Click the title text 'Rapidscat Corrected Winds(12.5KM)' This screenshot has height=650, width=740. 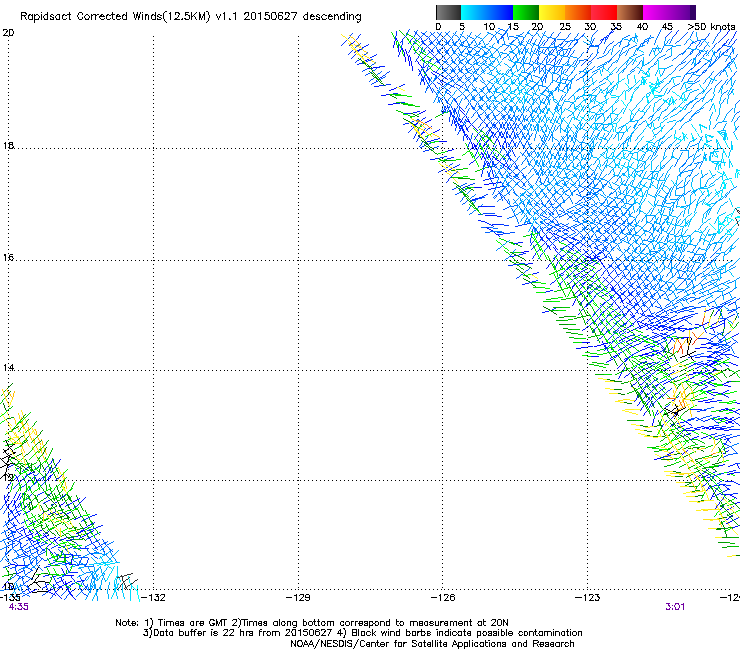115,17
